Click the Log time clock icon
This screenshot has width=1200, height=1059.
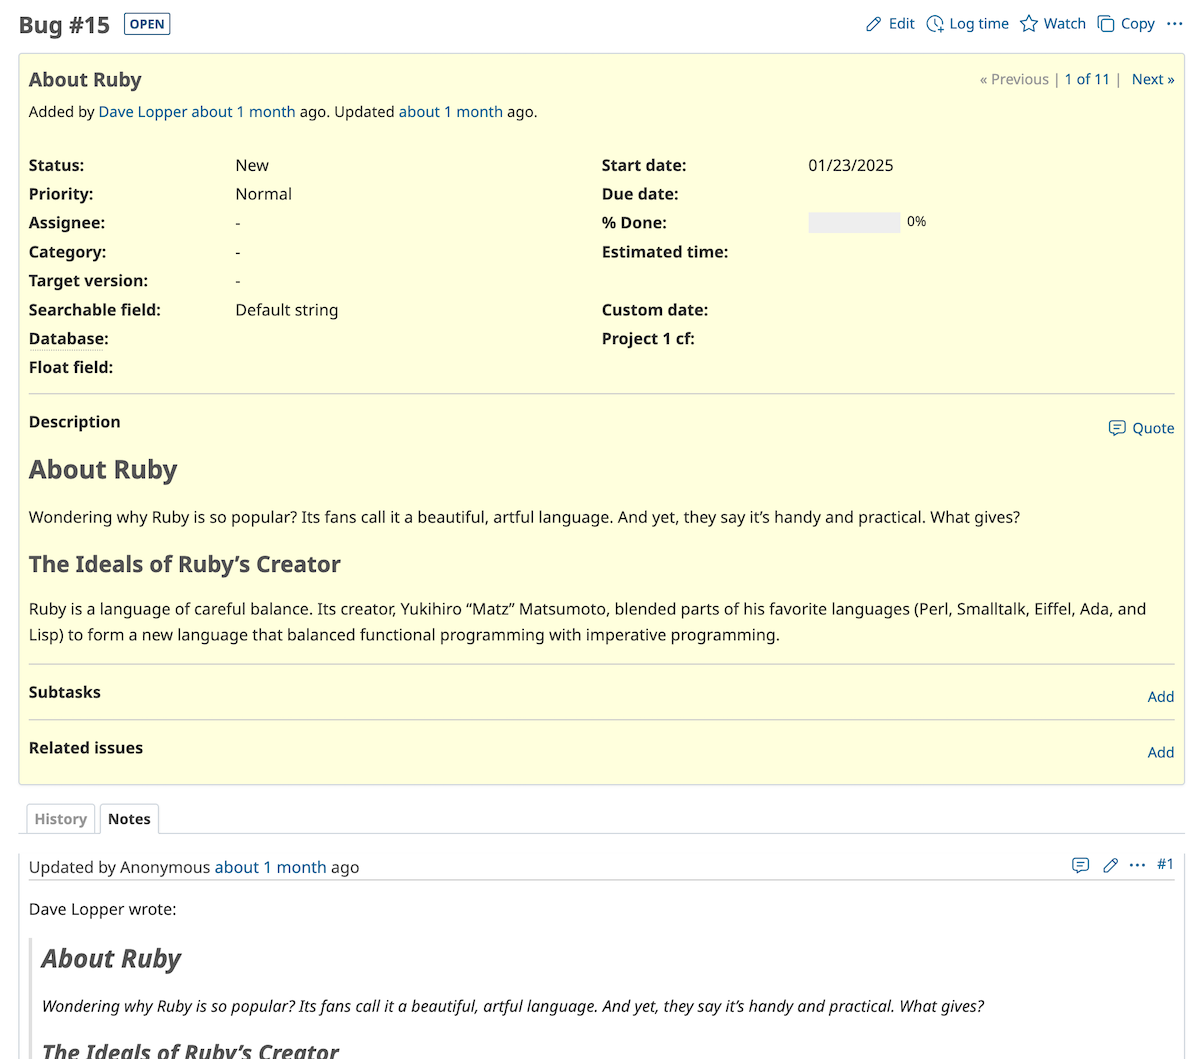coord(936,23)
